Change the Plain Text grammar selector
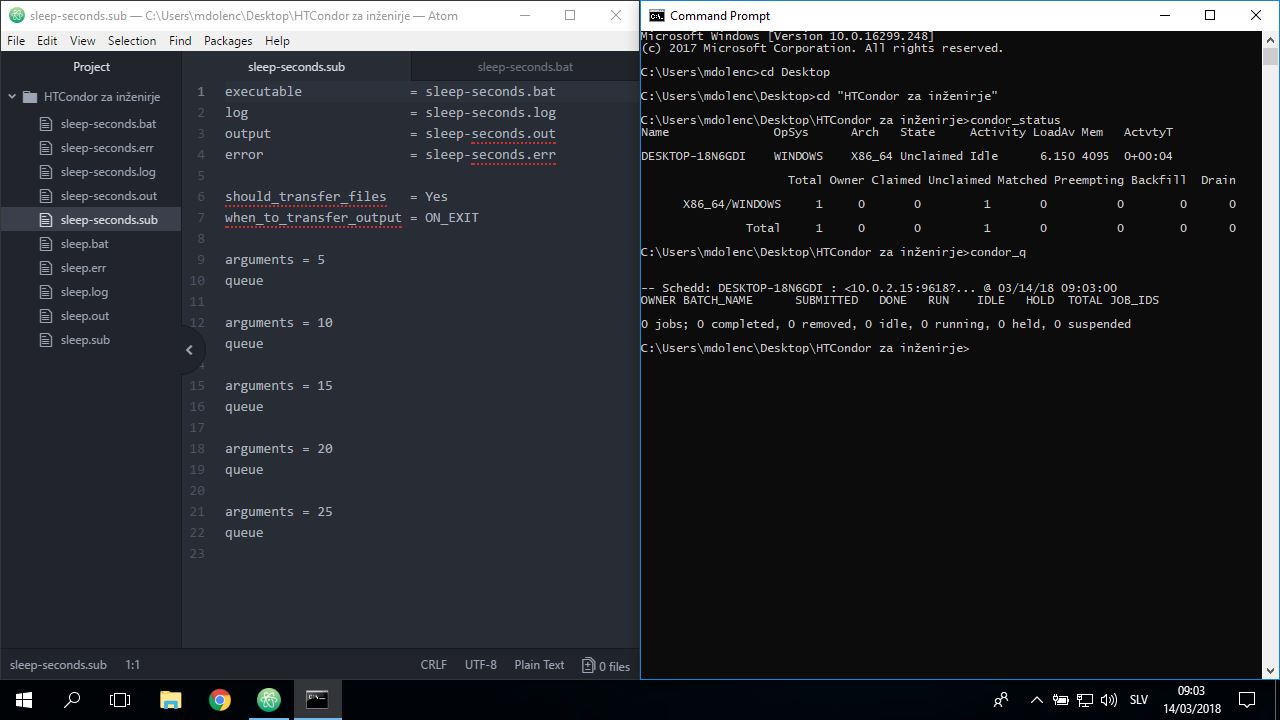 tap(539, 665)
